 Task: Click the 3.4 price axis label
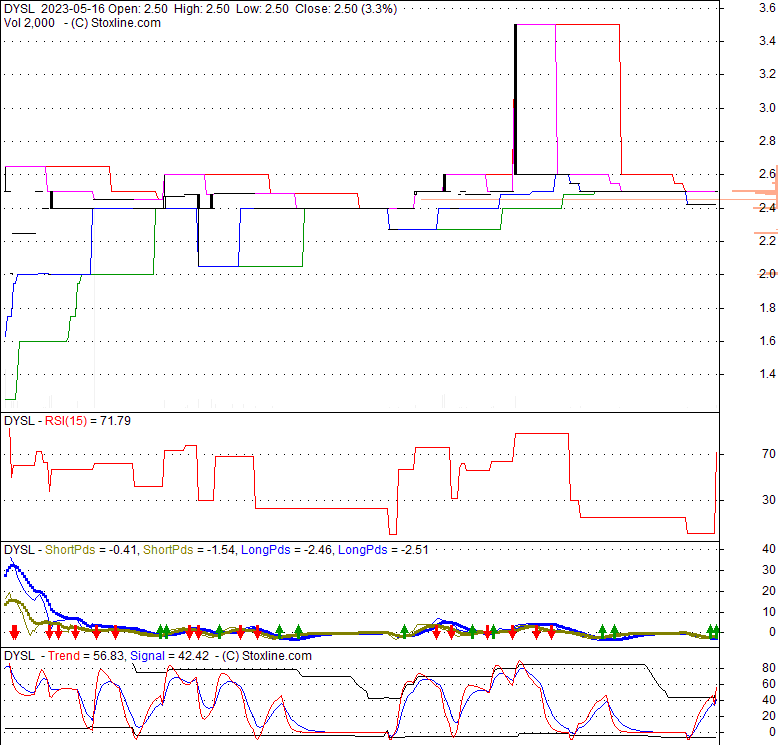[767, 41]
